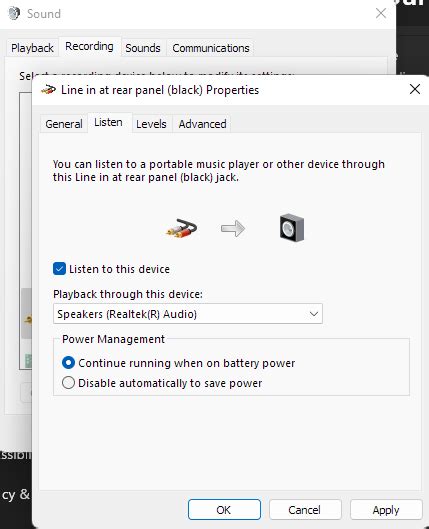429x529 pixels.
Task: Uncheck Listen to this device
Action: [x=59, y=269]
